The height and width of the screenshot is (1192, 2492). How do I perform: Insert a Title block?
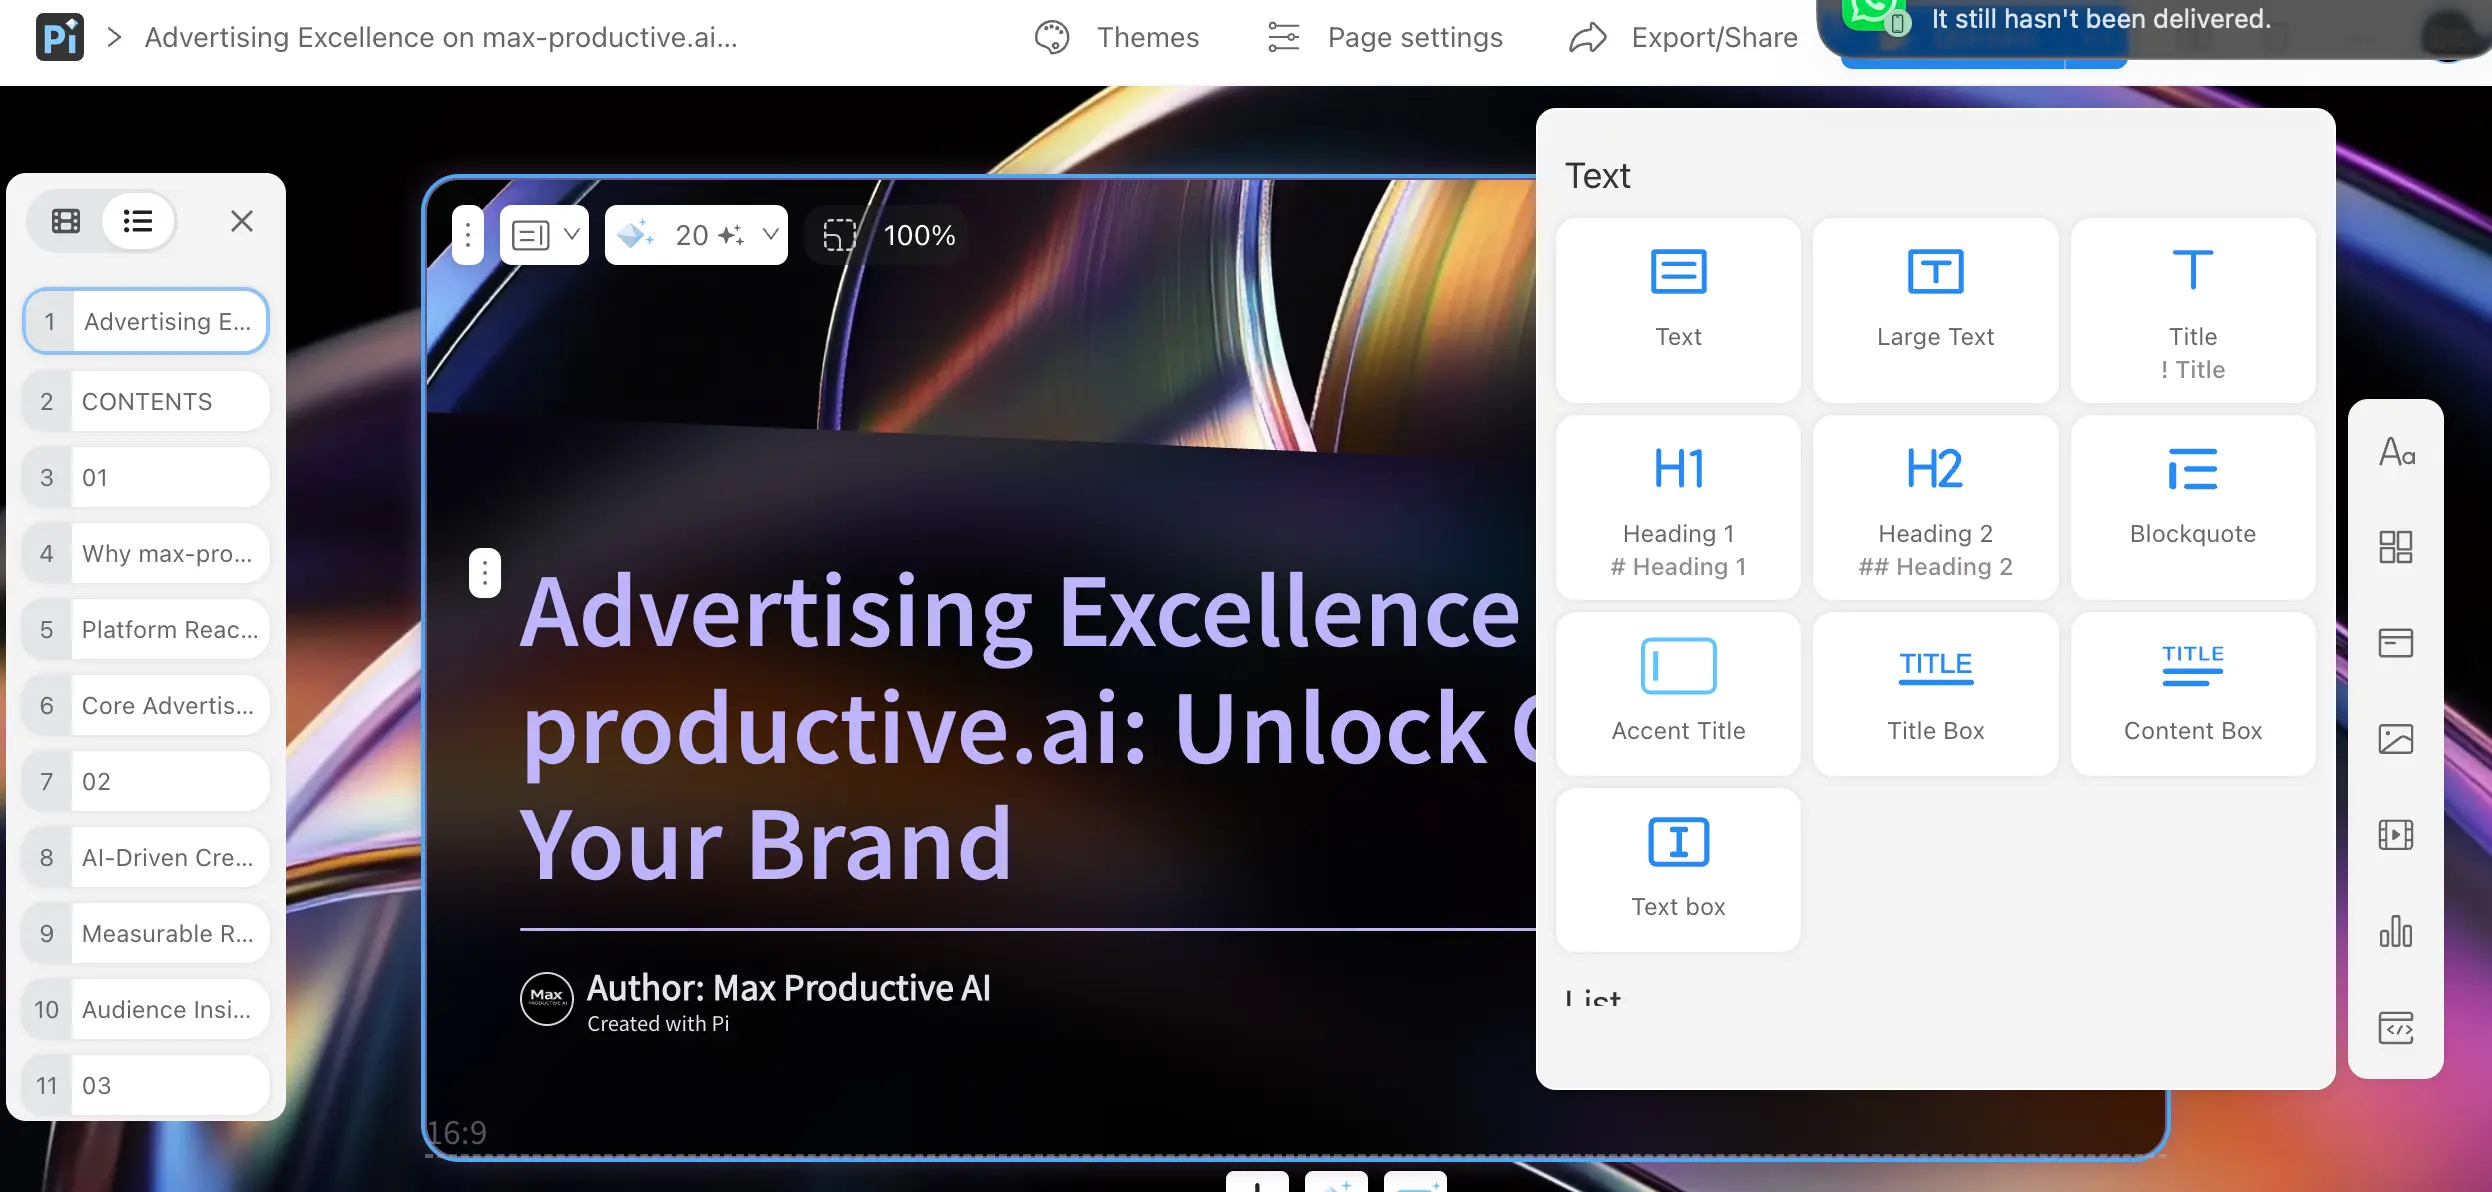point(2193,310)
